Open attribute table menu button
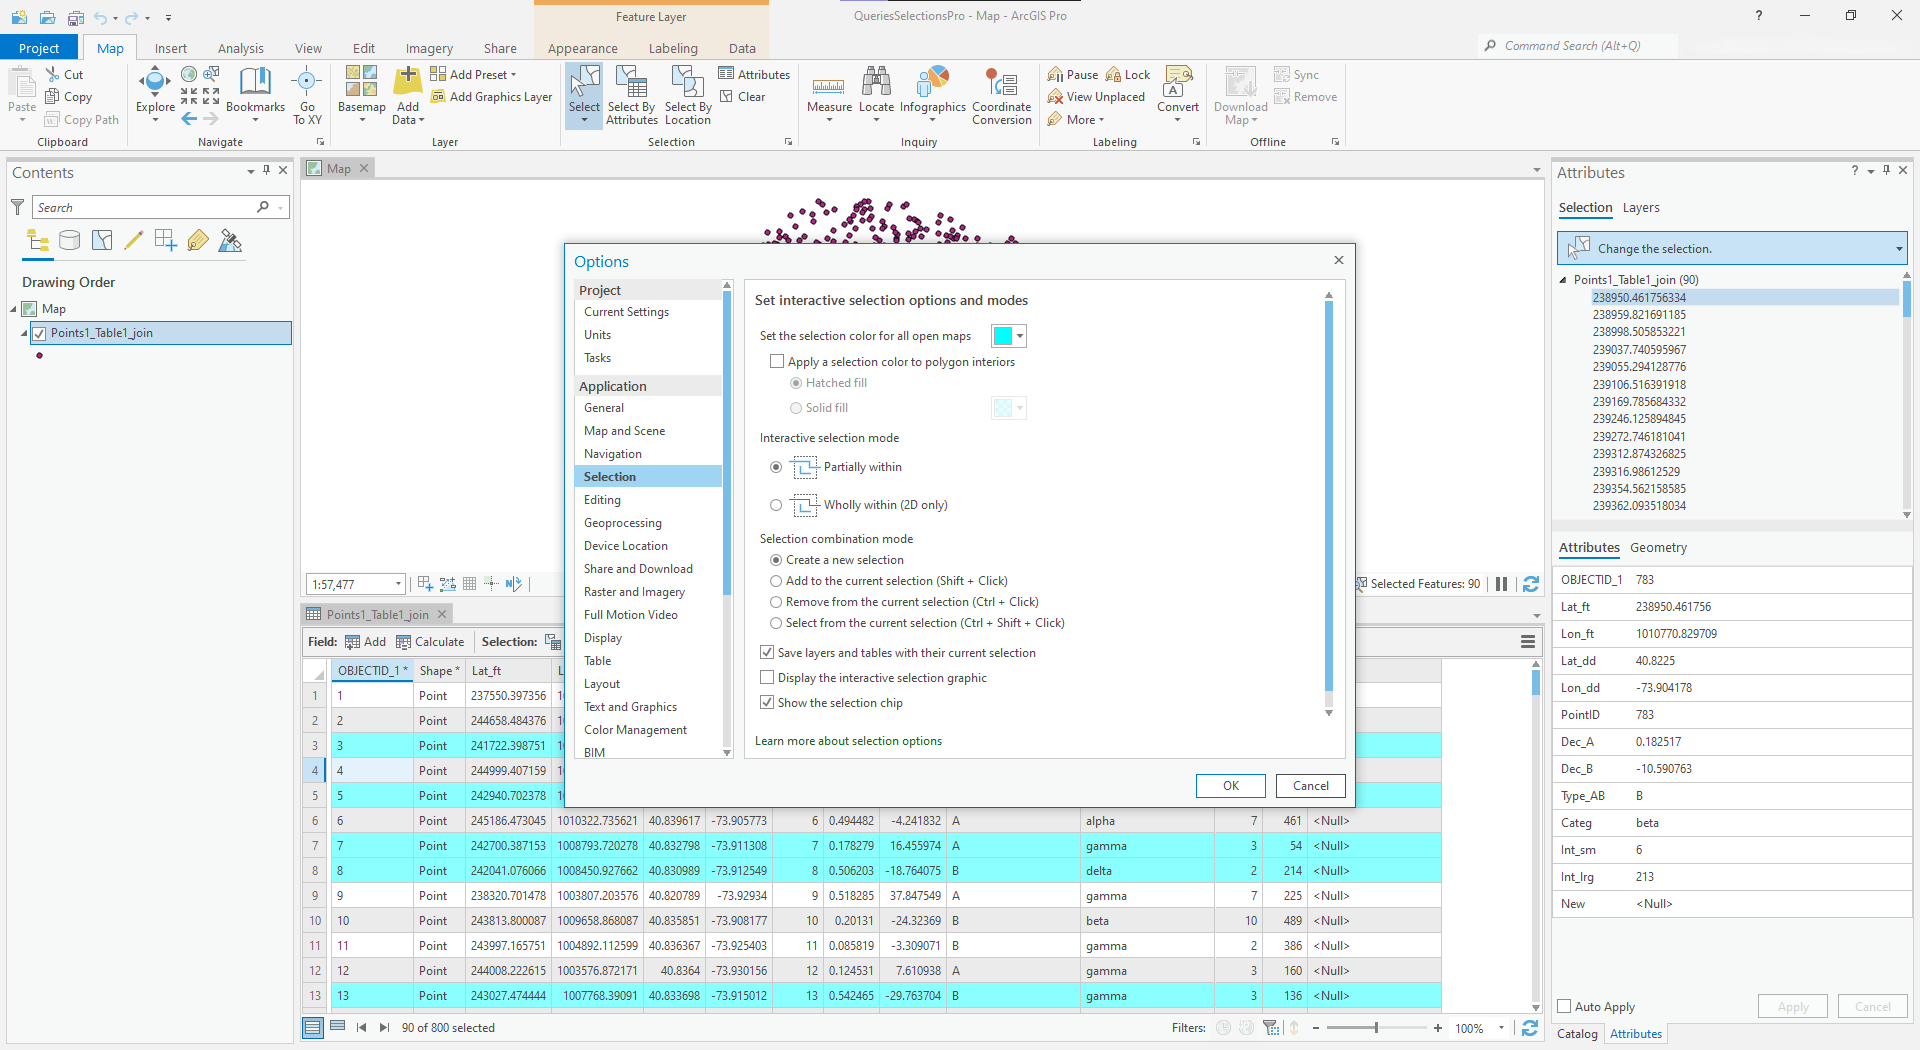The width and height of the screenshot is (1920, 1050). 1527,642
